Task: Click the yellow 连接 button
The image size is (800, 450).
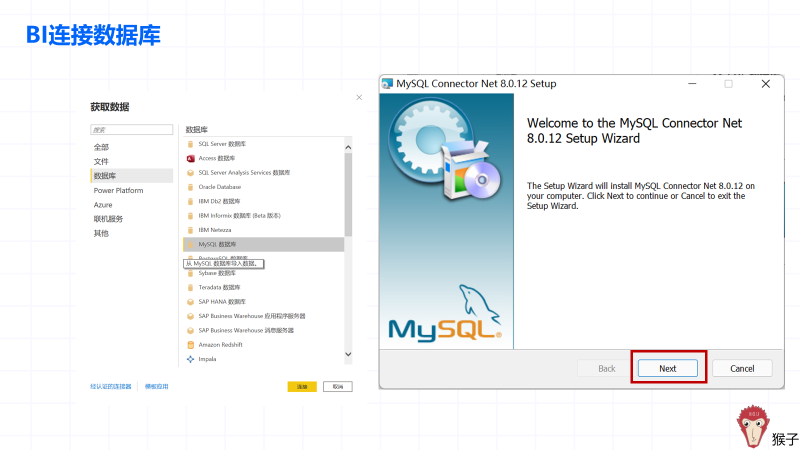Action: pyautogui.click(x=302, y=387)
